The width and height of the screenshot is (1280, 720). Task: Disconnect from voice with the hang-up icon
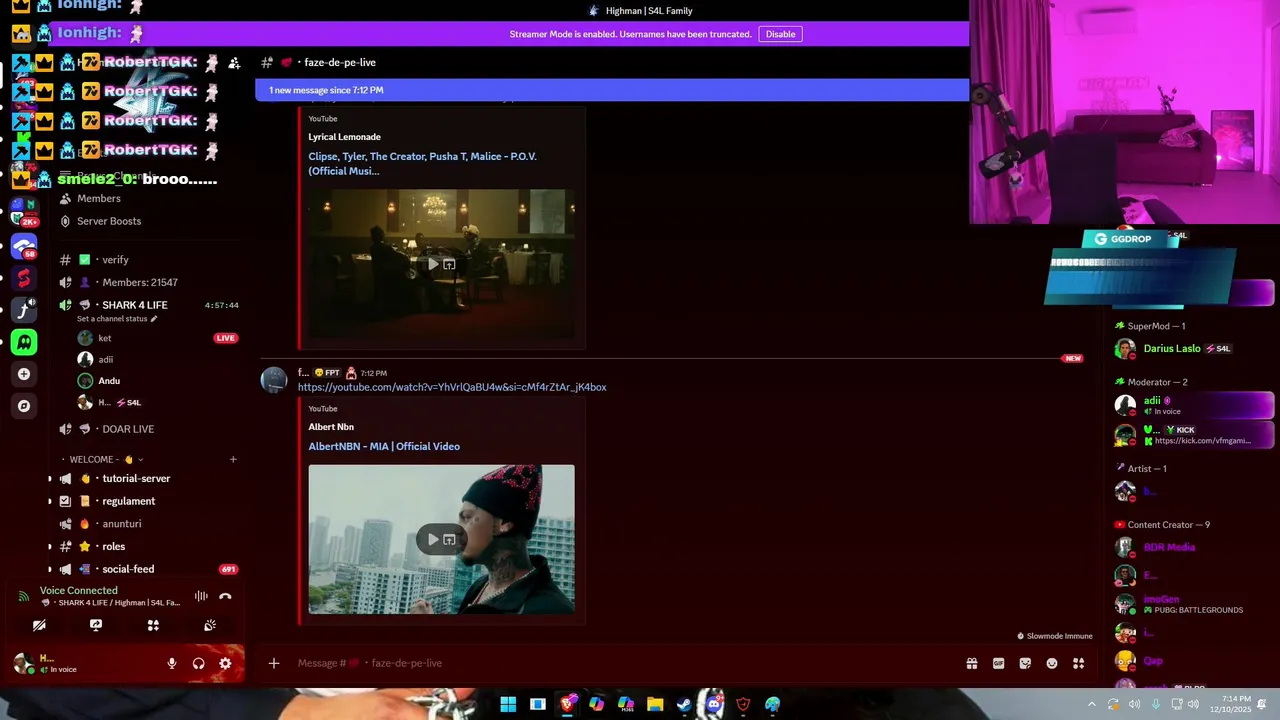pyautogui.click(x=225, y=597)
